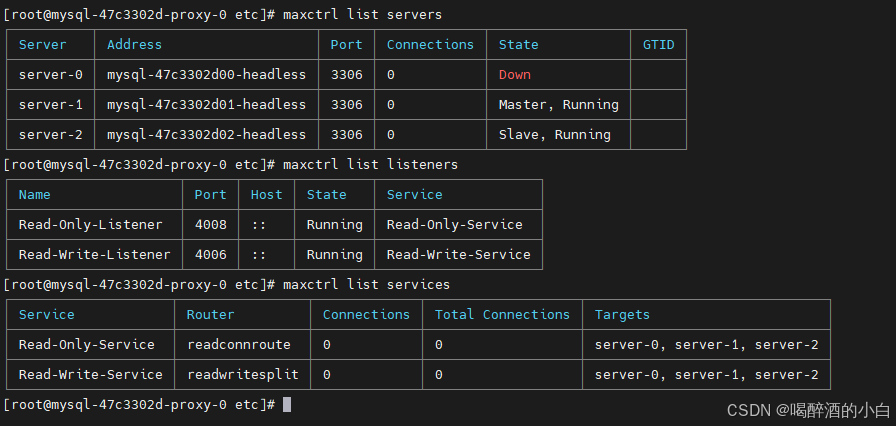
Task: Select the 'Address' column header
Action: click(134, 45)
